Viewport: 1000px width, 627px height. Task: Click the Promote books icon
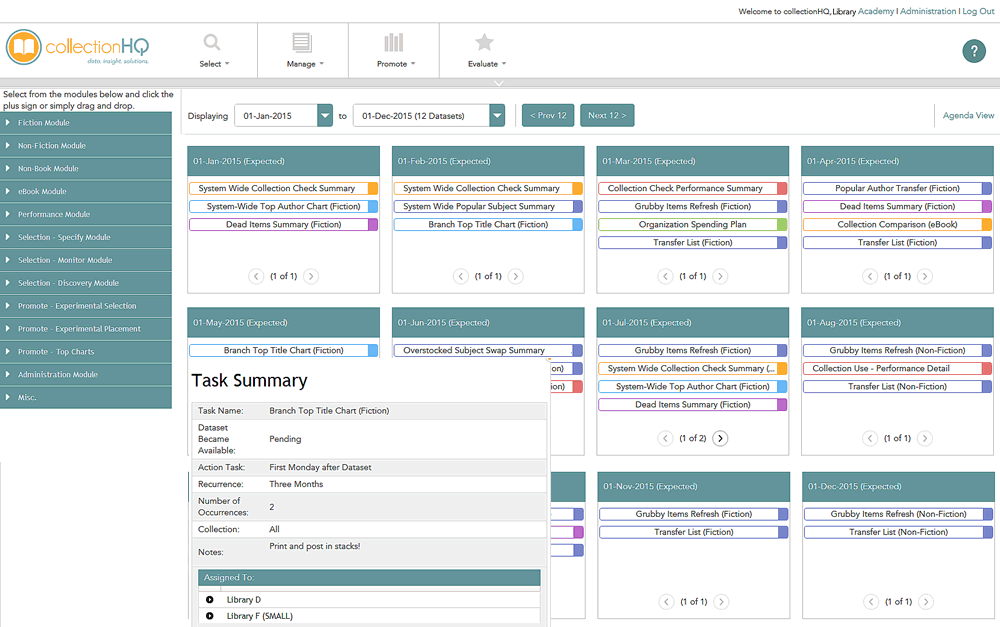pos(393,43)
